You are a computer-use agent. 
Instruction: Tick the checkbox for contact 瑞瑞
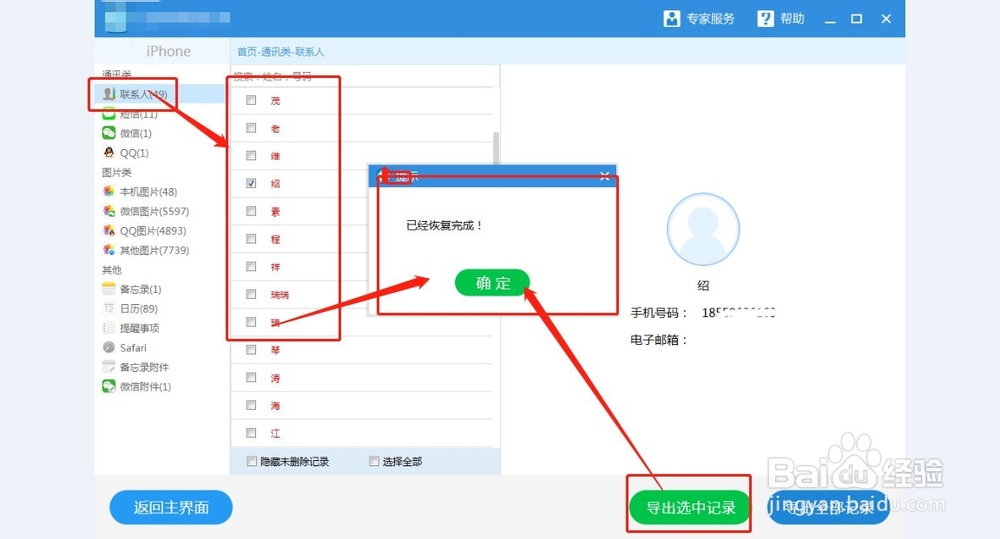click(x=251, y=294)
